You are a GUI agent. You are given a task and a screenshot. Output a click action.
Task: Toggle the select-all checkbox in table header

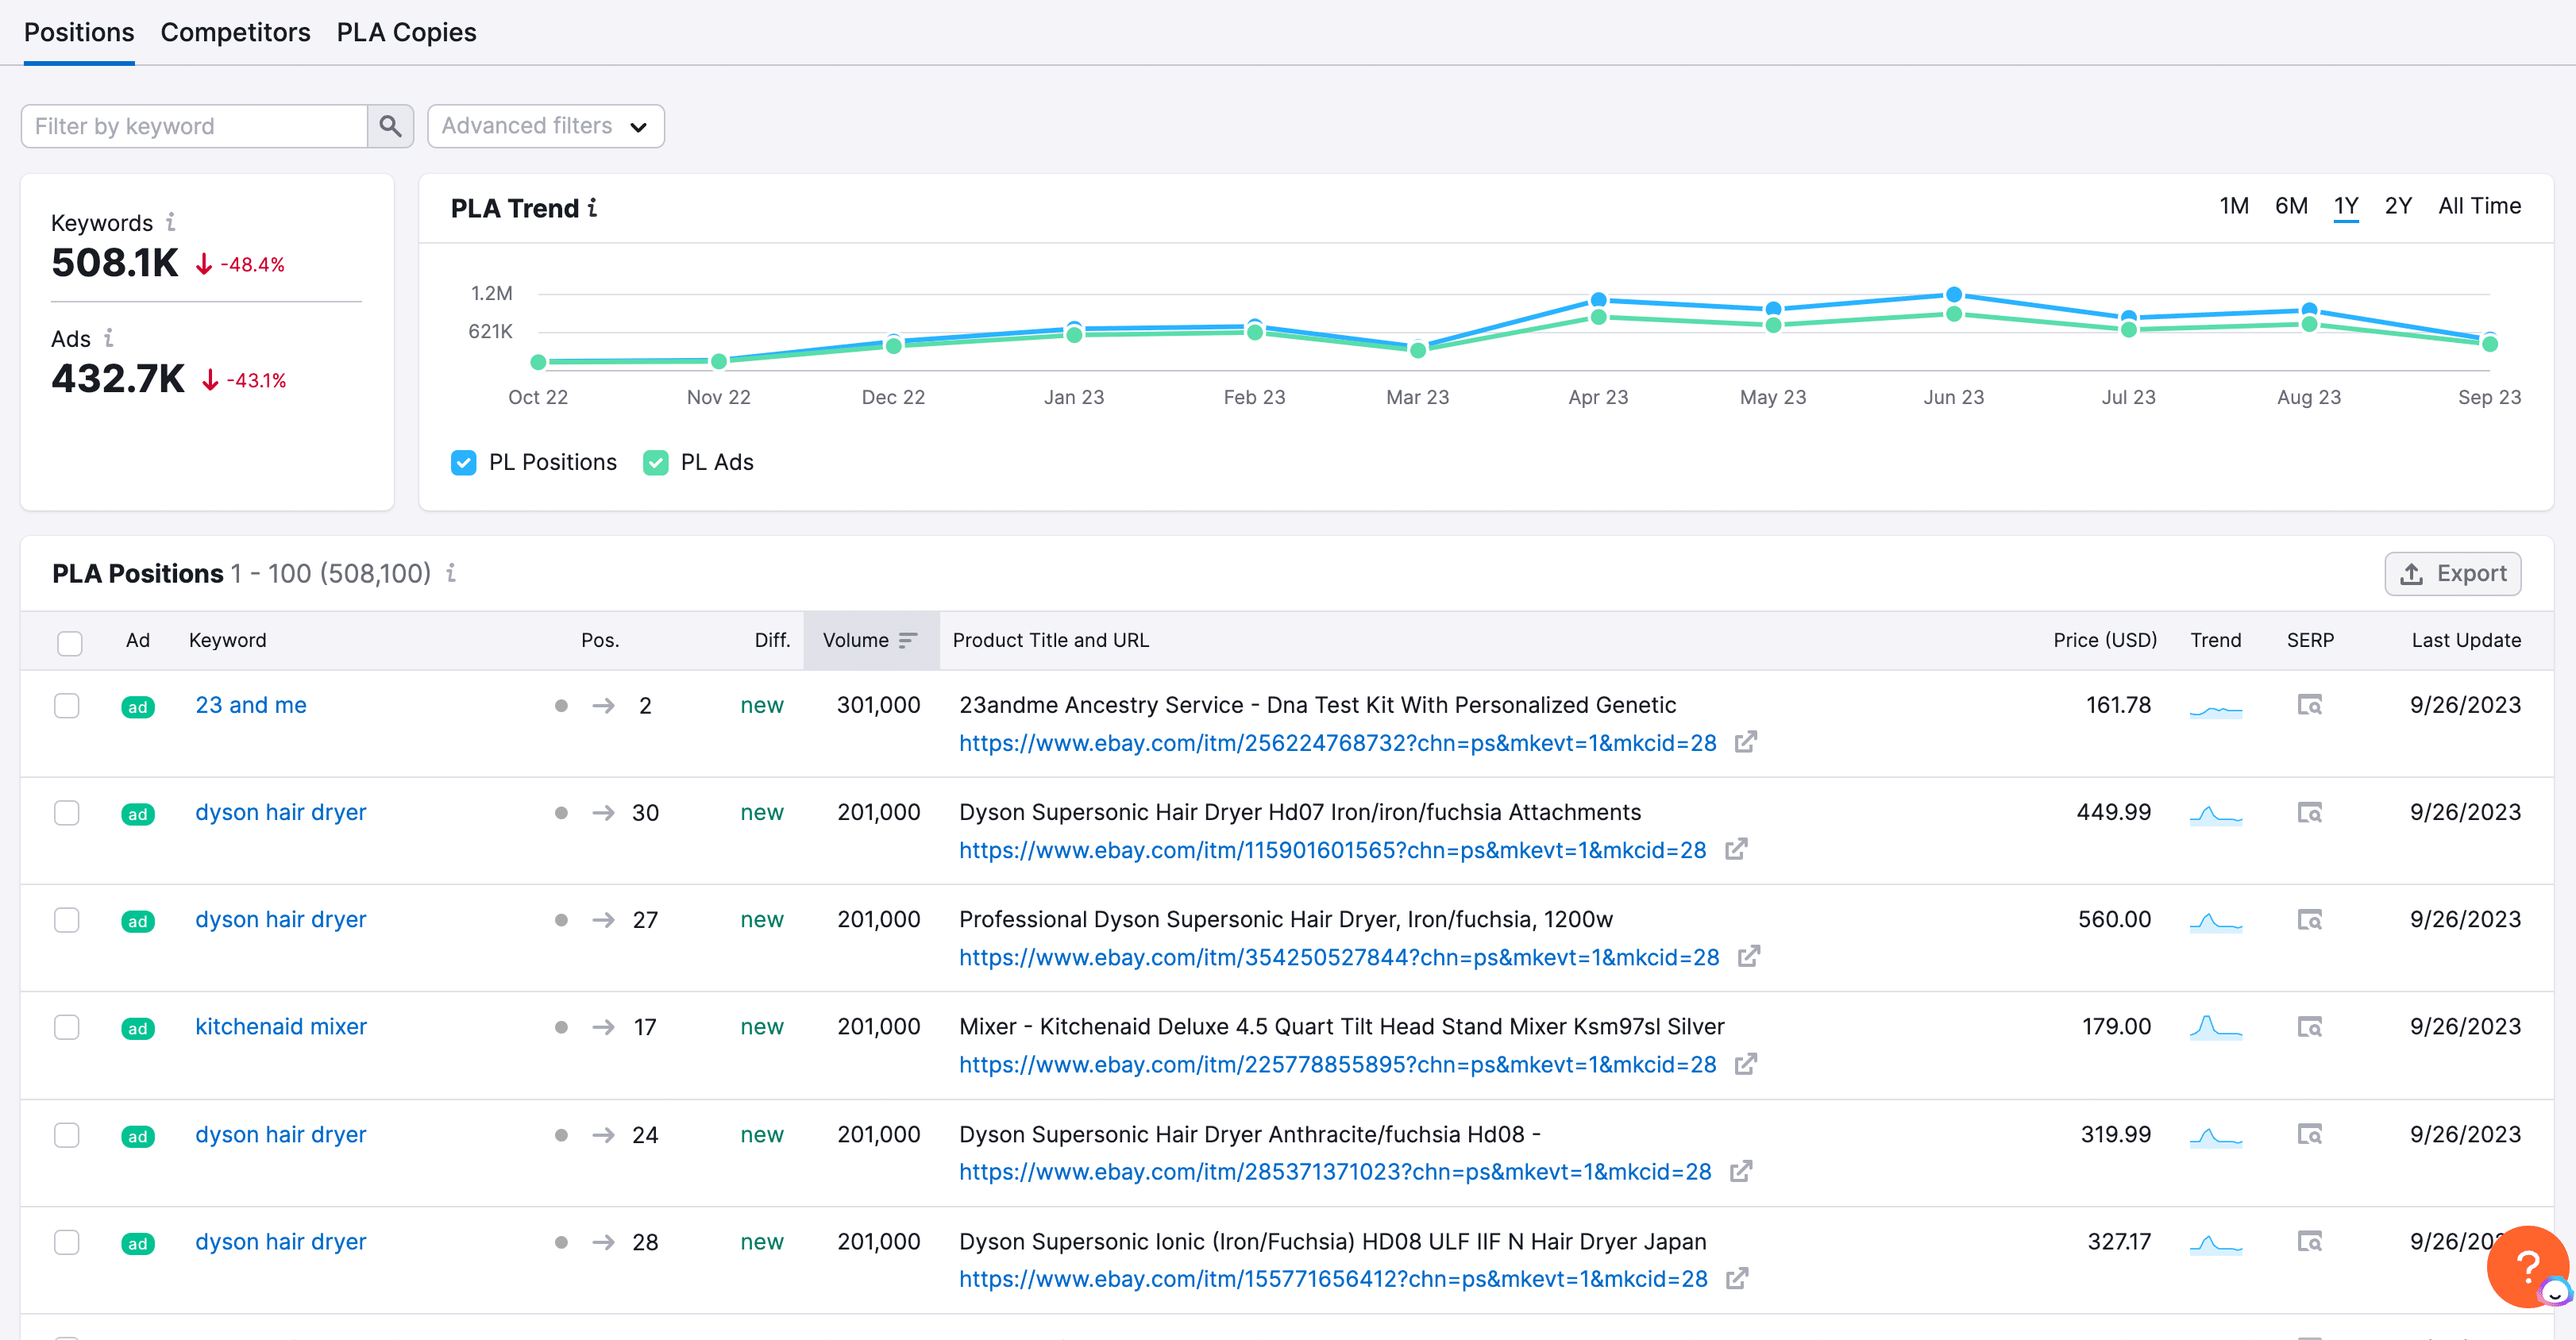(x=70, y=642)
